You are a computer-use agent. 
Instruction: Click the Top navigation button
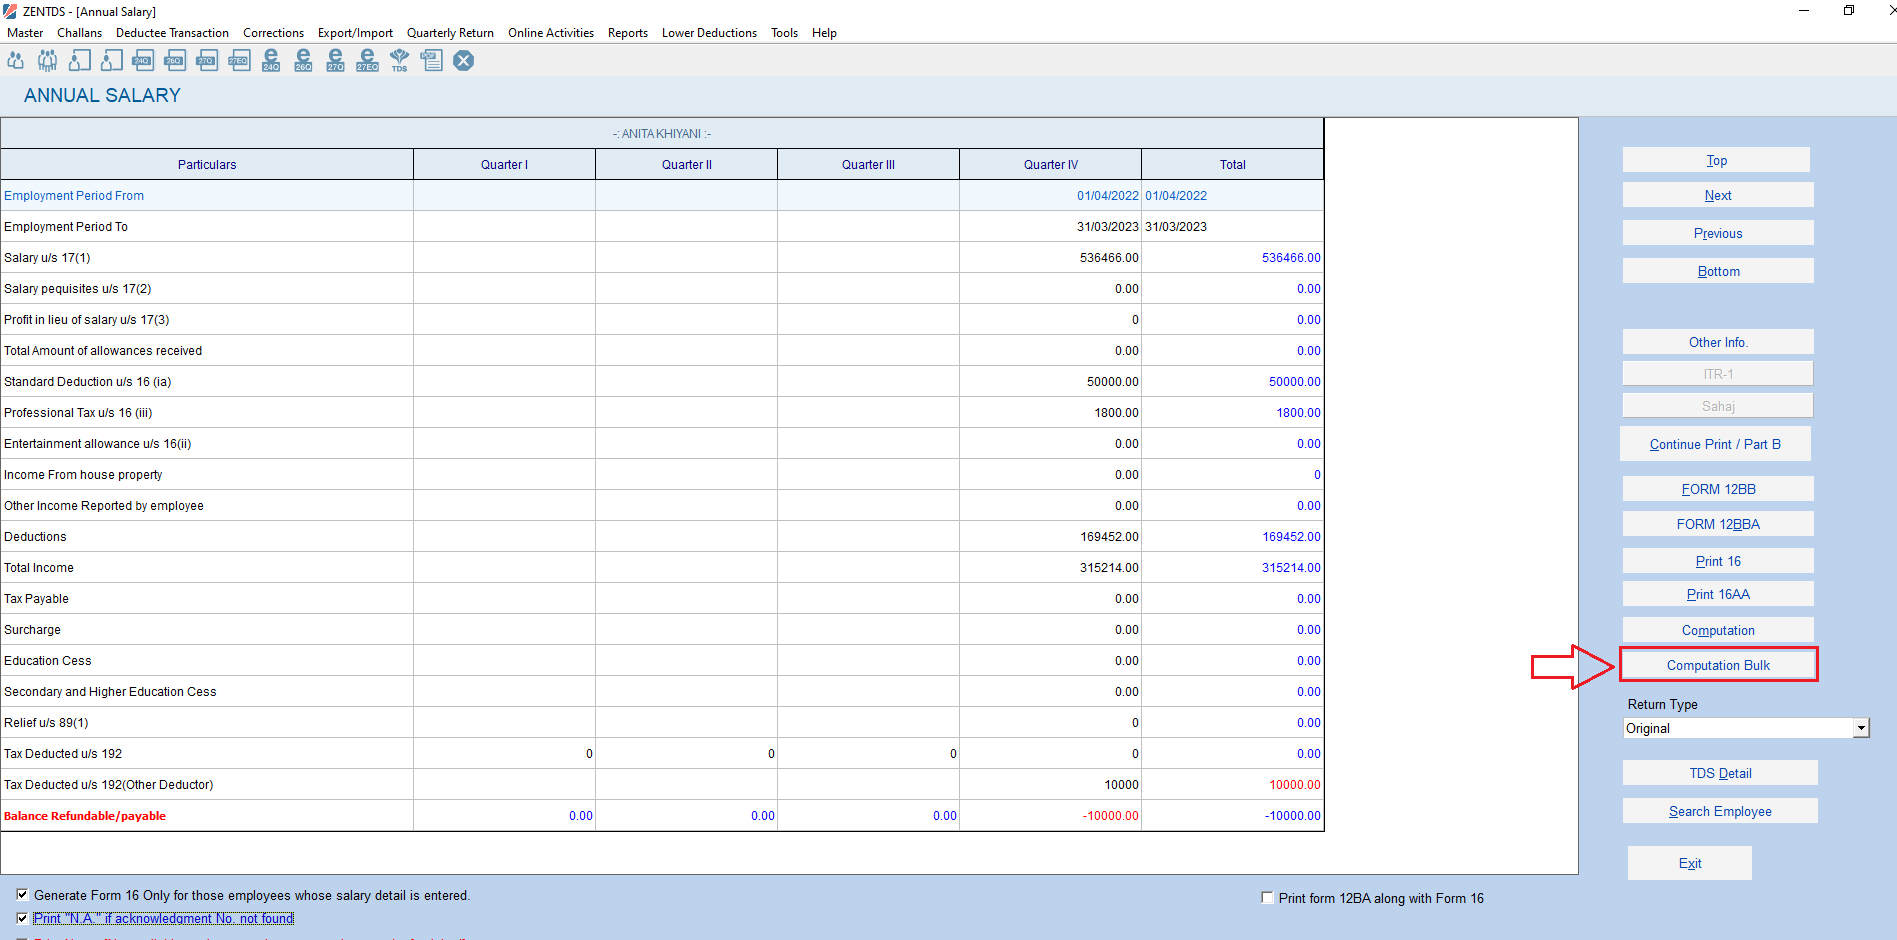click(1717, 160)
